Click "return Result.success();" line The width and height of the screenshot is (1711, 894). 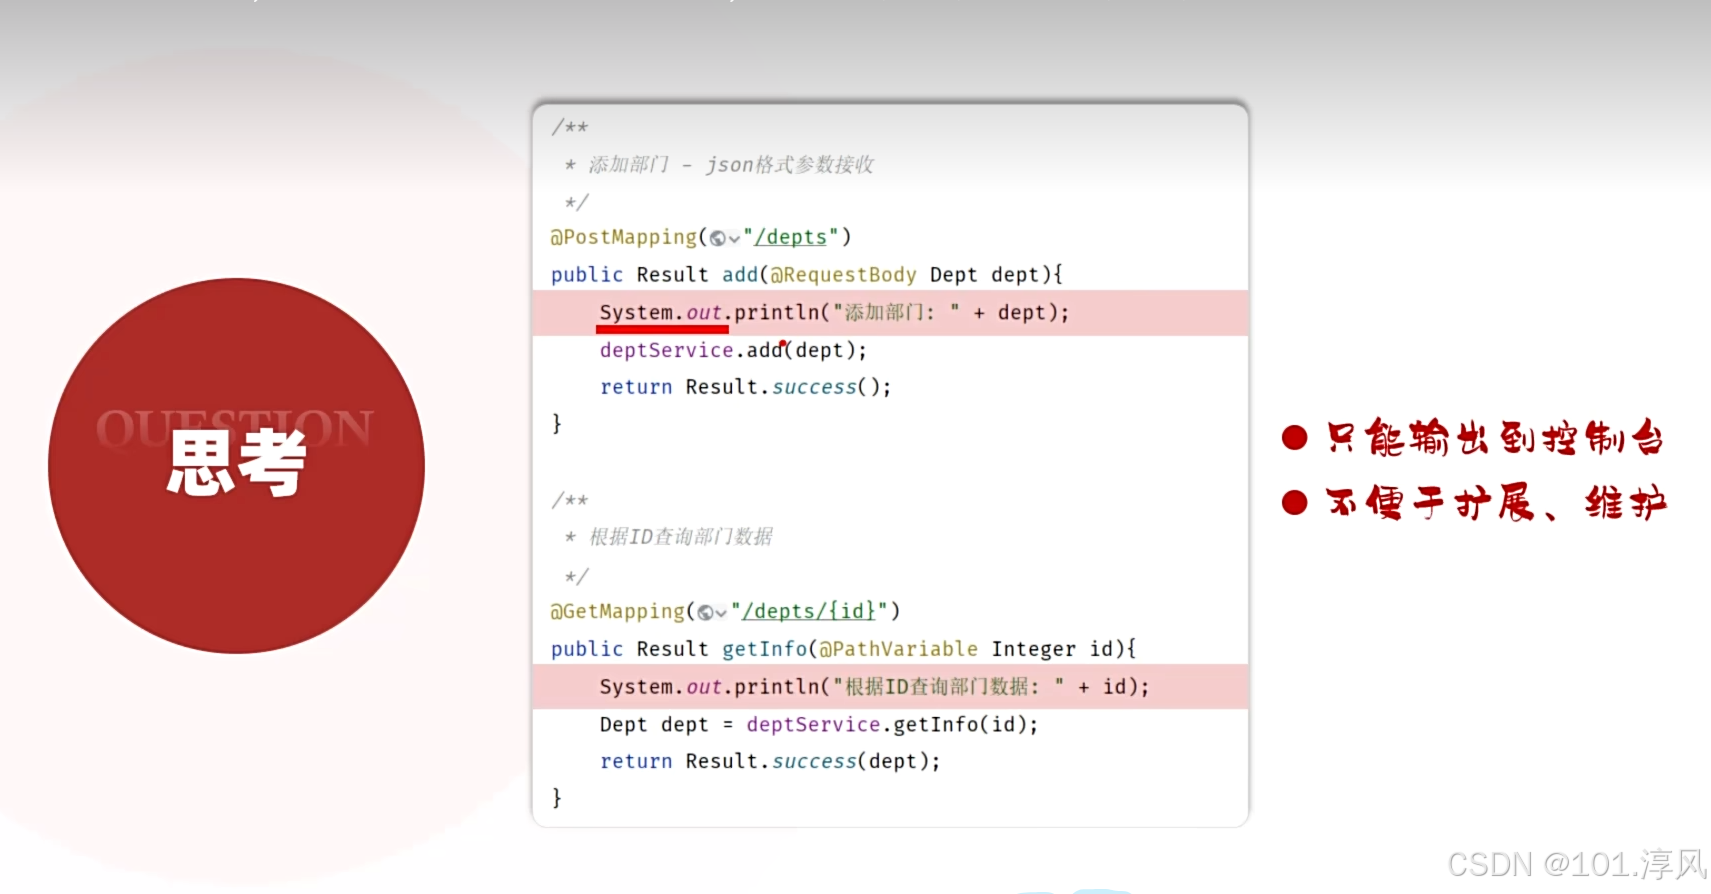coord(745,387)
